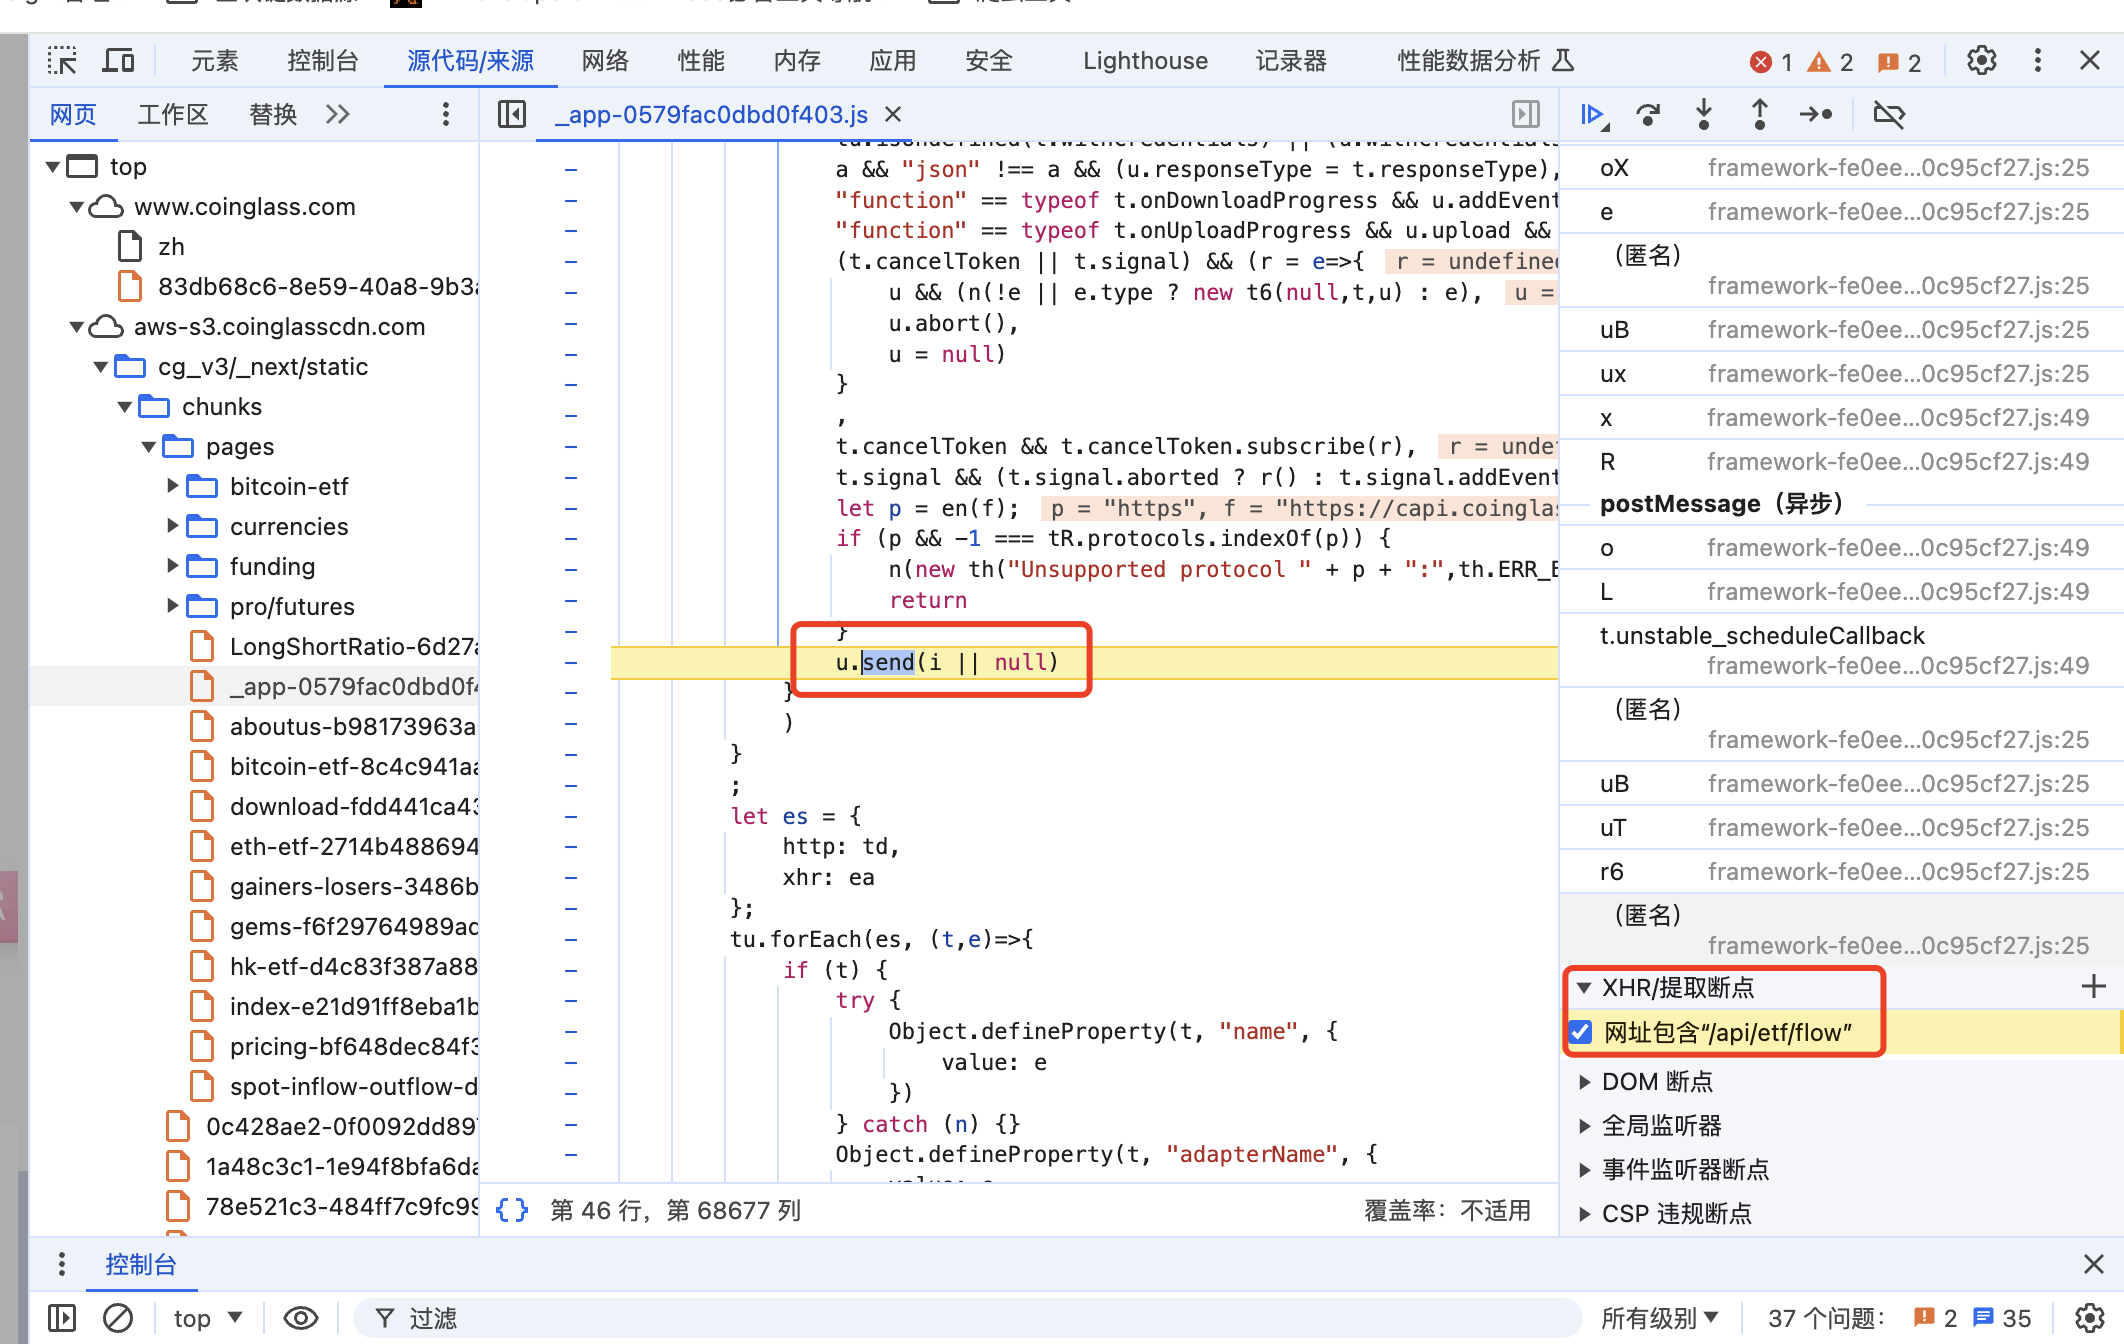Viewport: 2124px width, 1344px height.
Task: Select the 工作区 navigator tab
Action: 173,115
